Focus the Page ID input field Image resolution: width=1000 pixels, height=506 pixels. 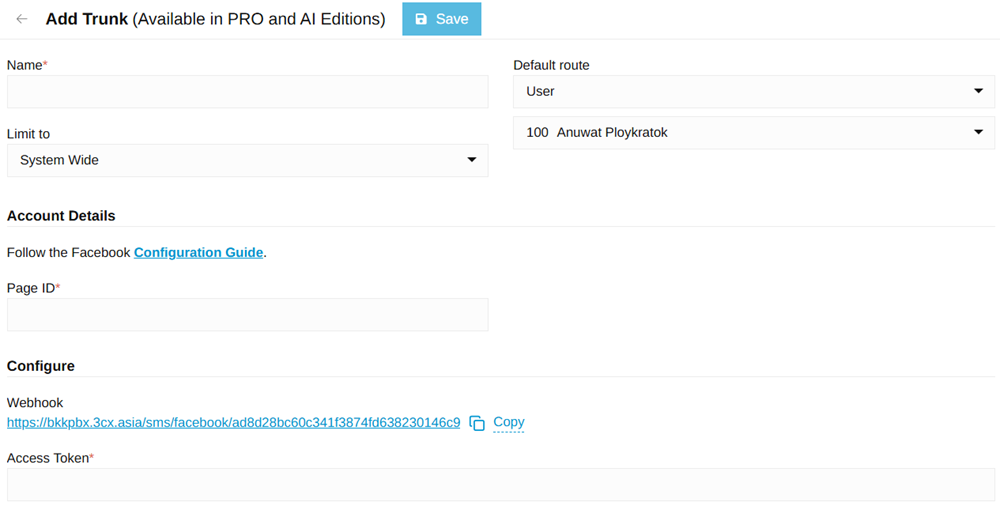[x=247, y=315]
